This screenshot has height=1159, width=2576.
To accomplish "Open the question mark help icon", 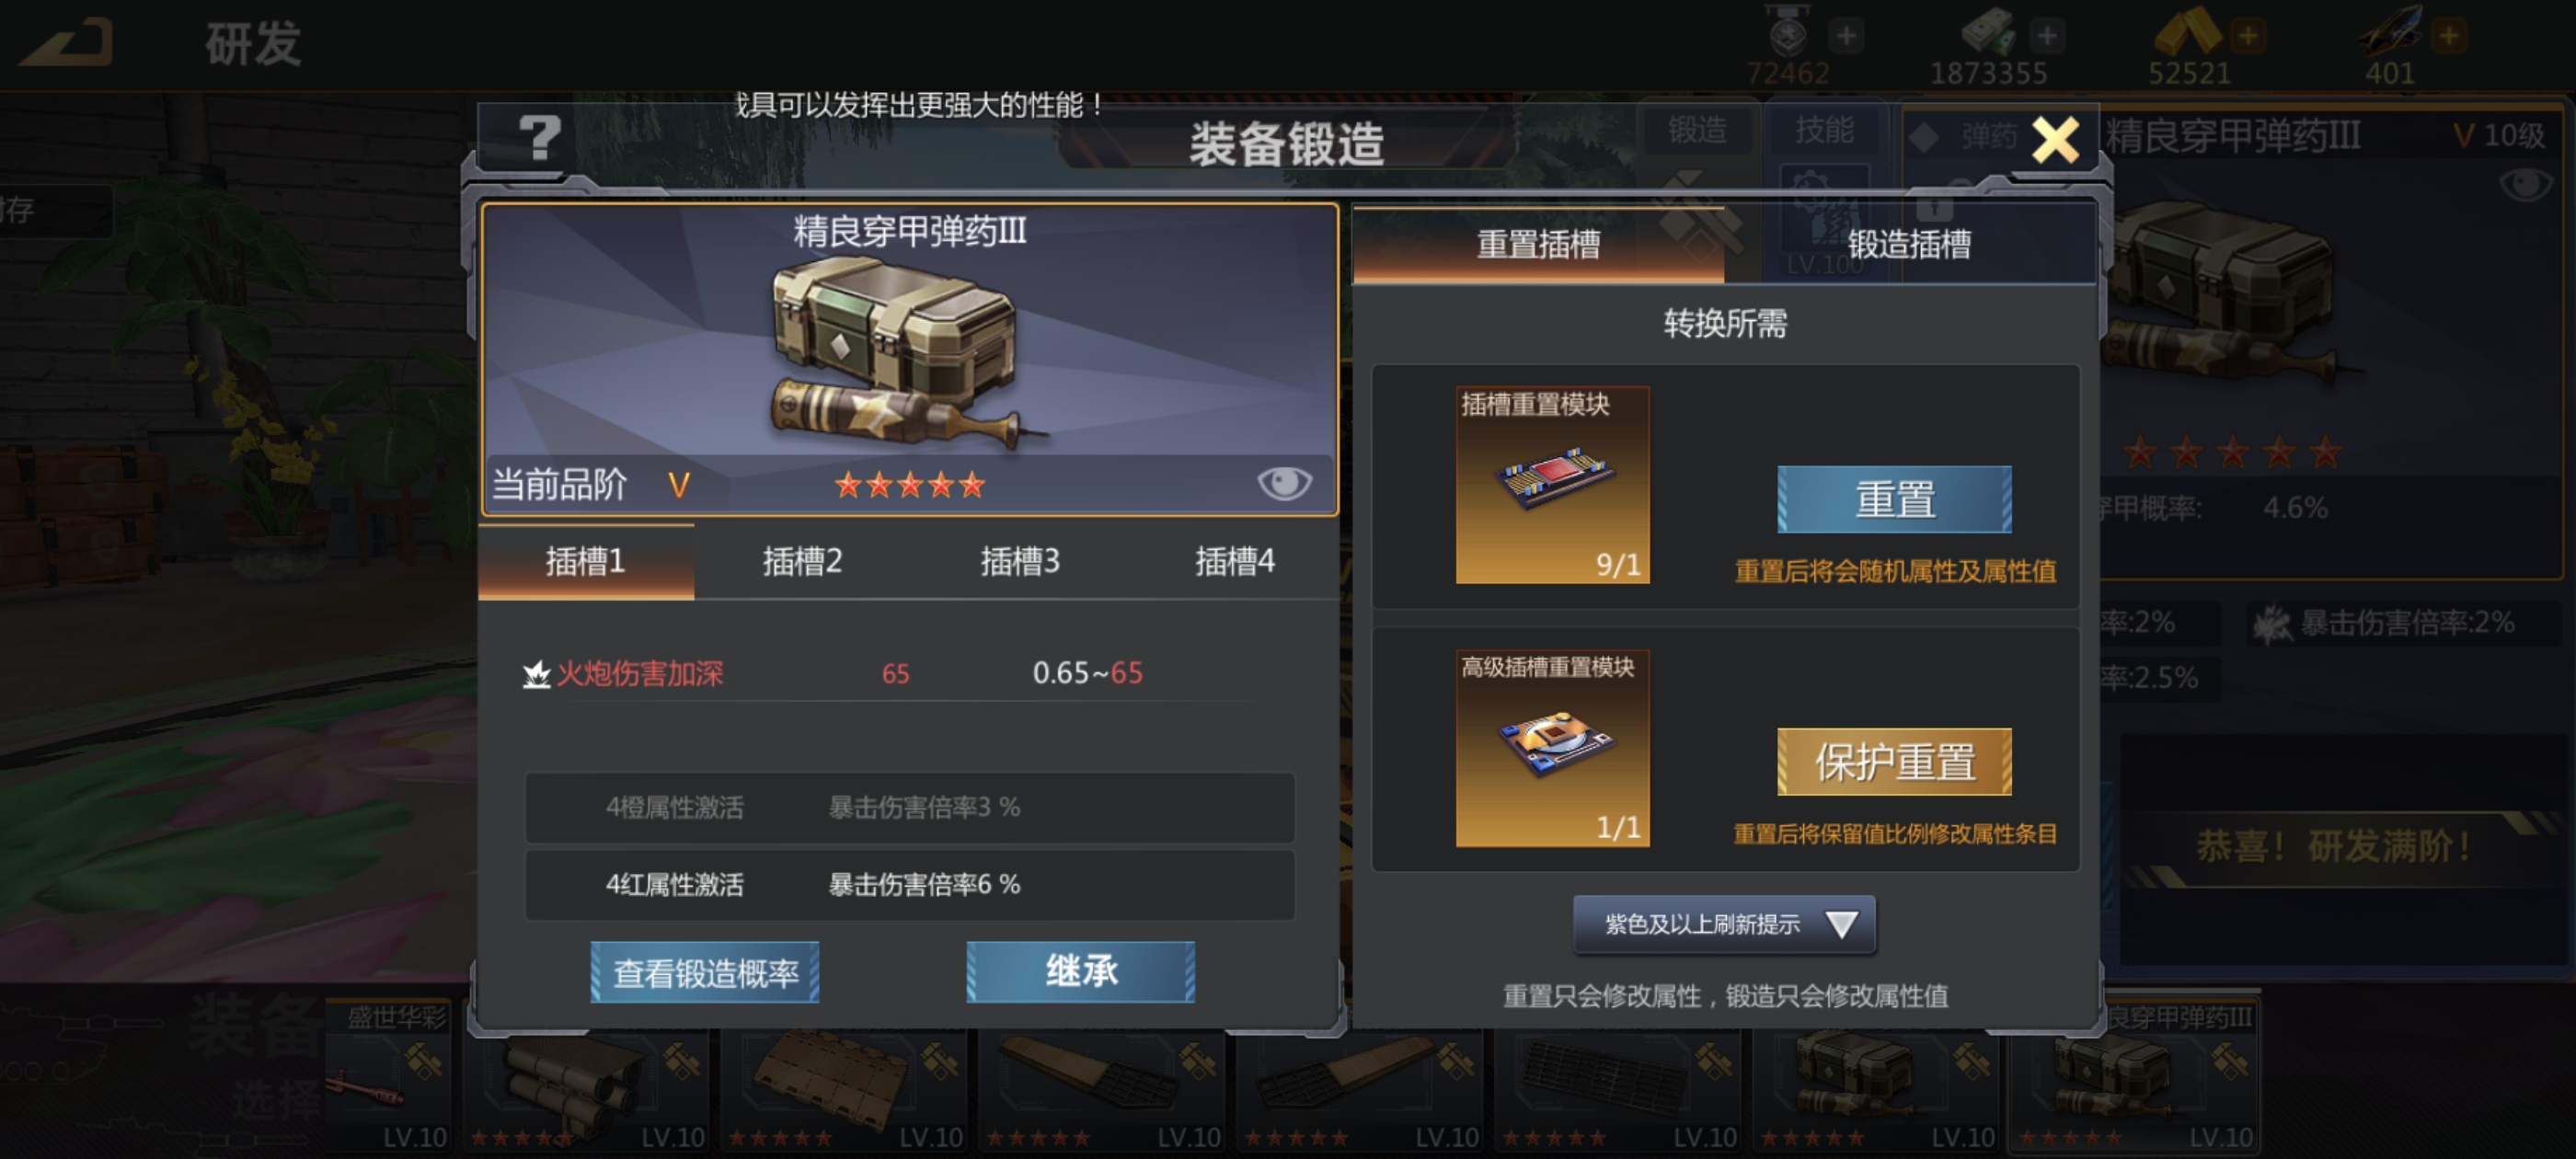I will pyautogui.click(x=540, y=138).
